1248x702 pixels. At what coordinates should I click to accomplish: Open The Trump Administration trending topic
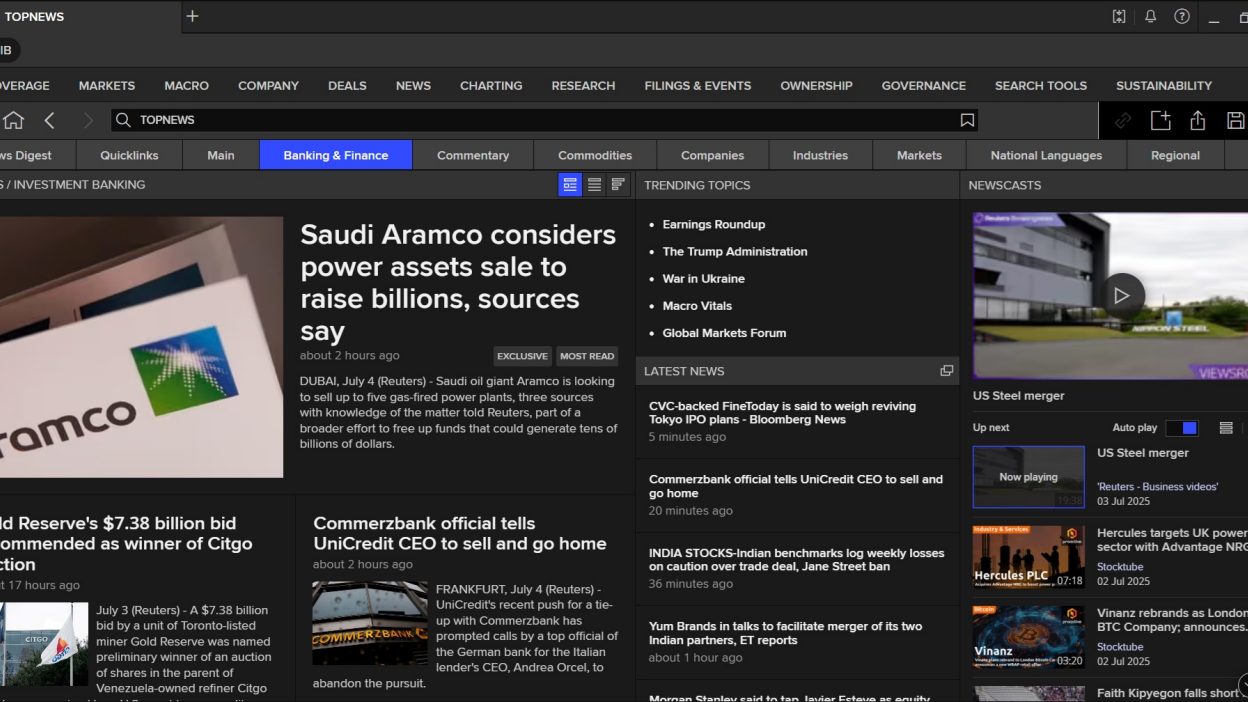pyautogui.click(x=735, y=252)
